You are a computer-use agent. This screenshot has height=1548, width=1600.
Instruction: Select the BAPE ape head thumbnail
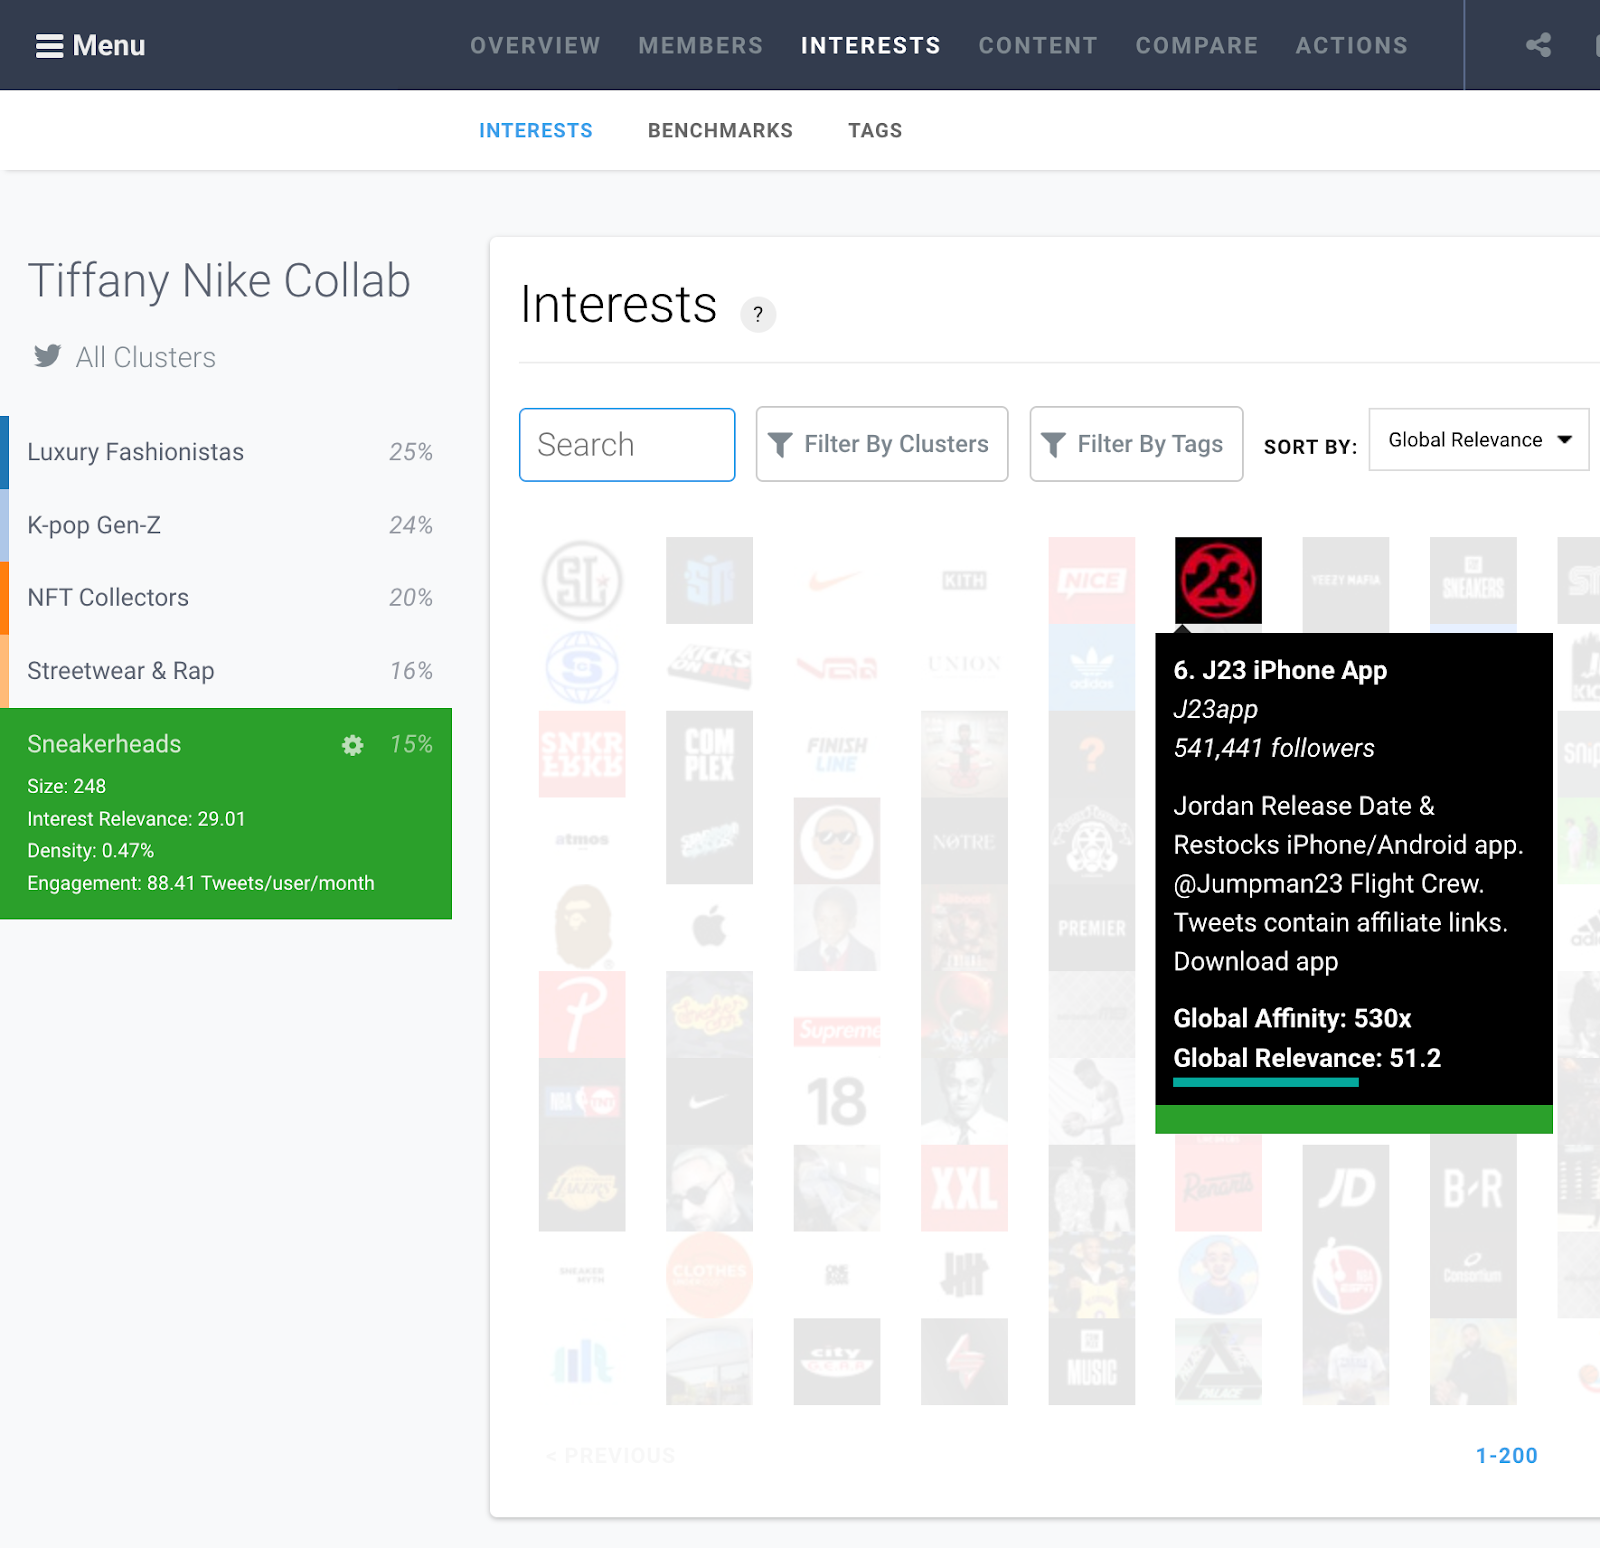[582, 927]
